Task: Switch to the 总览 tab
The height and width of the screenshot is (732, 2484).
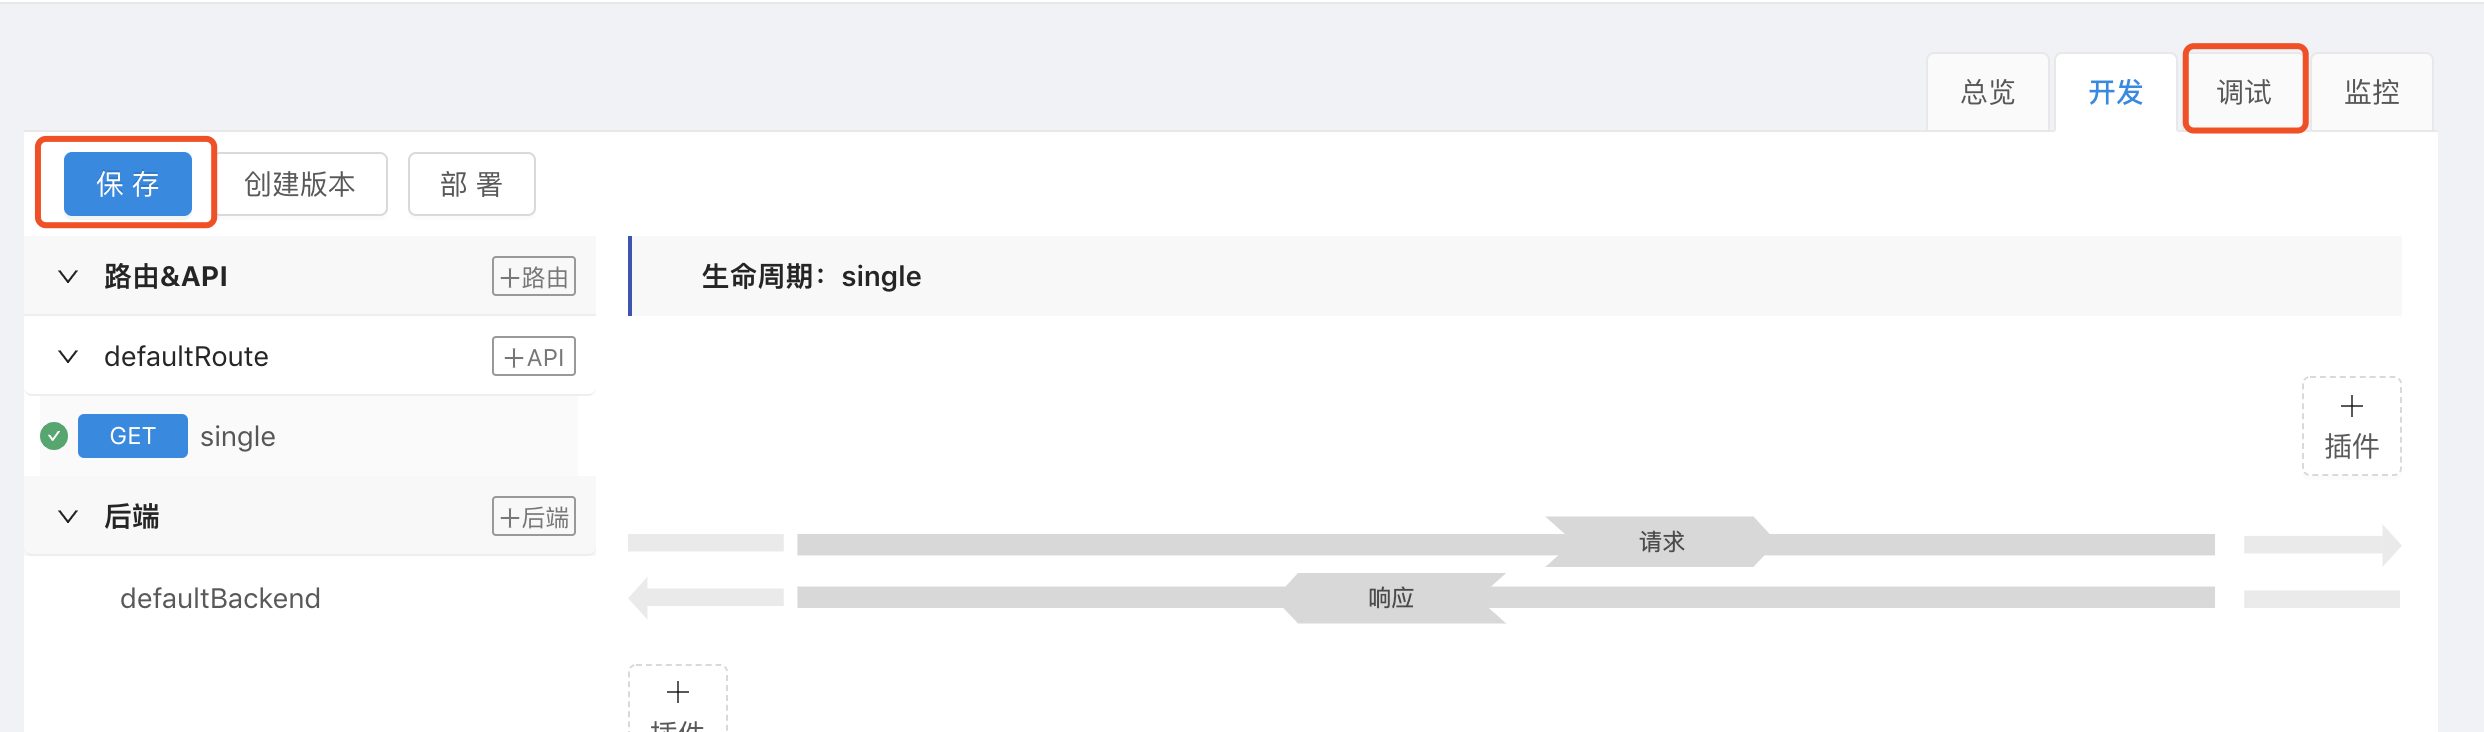Action: click(1987, 93)
